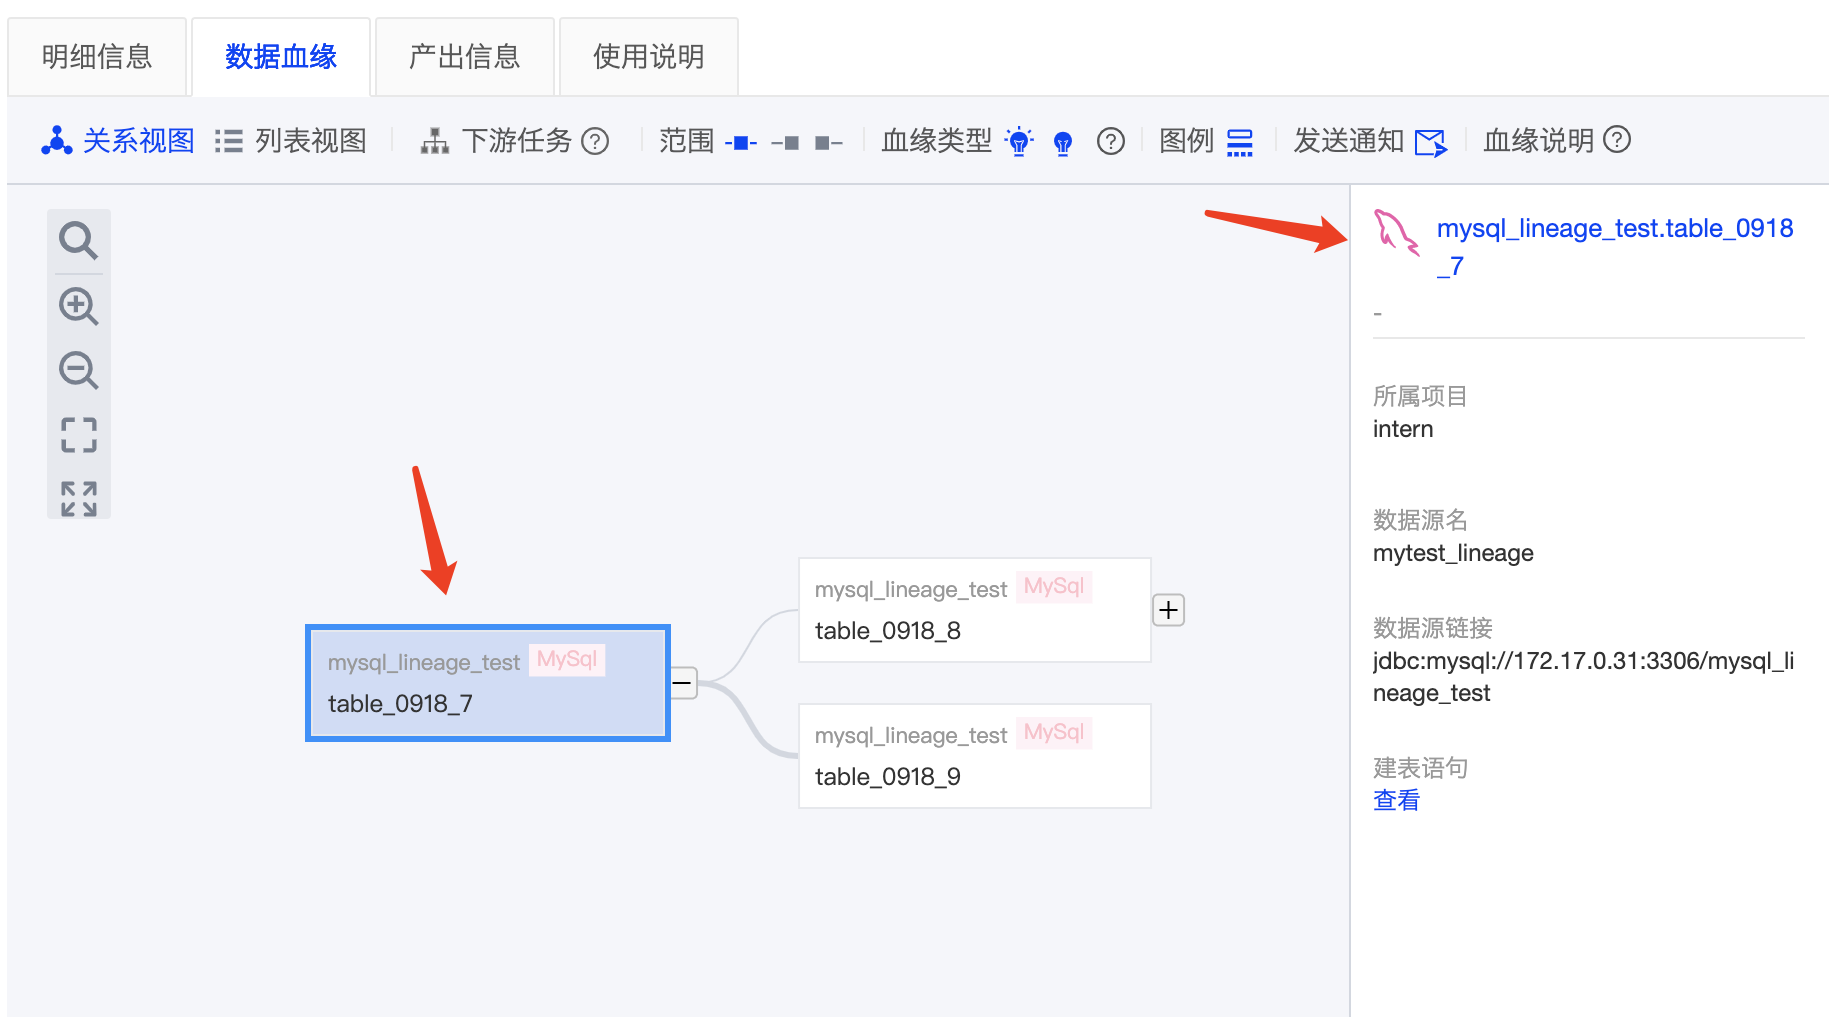1843x1017 pixels.
Task: Collapse the table_0918_7 node's children
Action: point(683,683)
